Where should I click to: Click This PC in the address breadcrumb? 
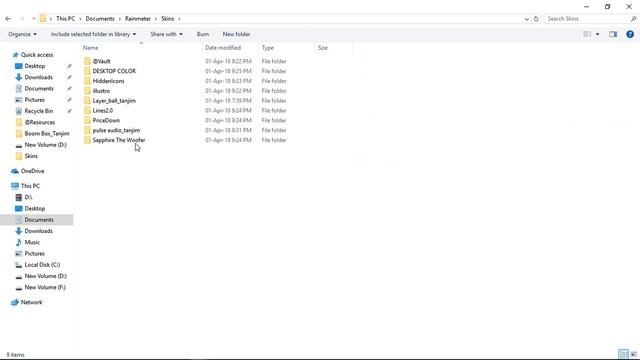click(x=65, y=19)
